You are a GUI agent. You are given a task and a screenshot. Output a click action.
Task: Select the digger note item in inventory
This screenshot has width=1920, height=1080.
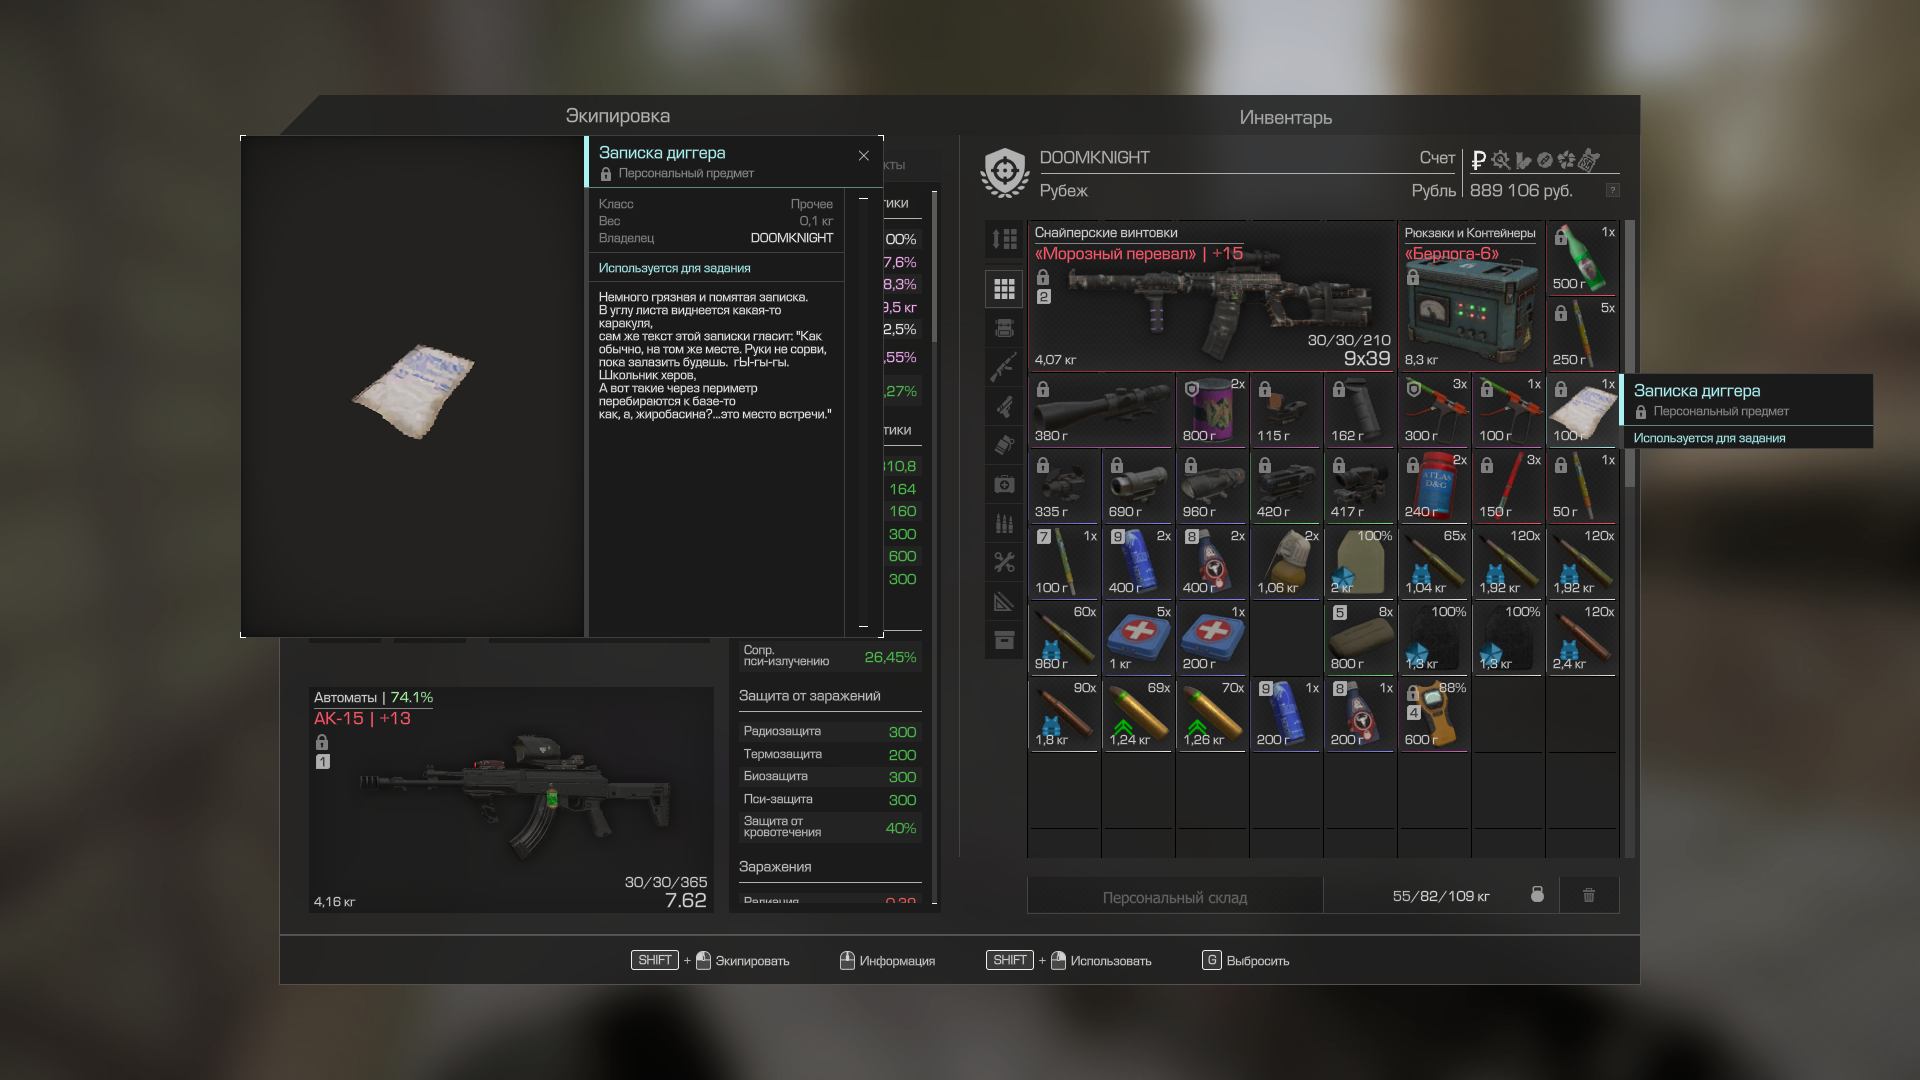click(x=1582, y=410)
